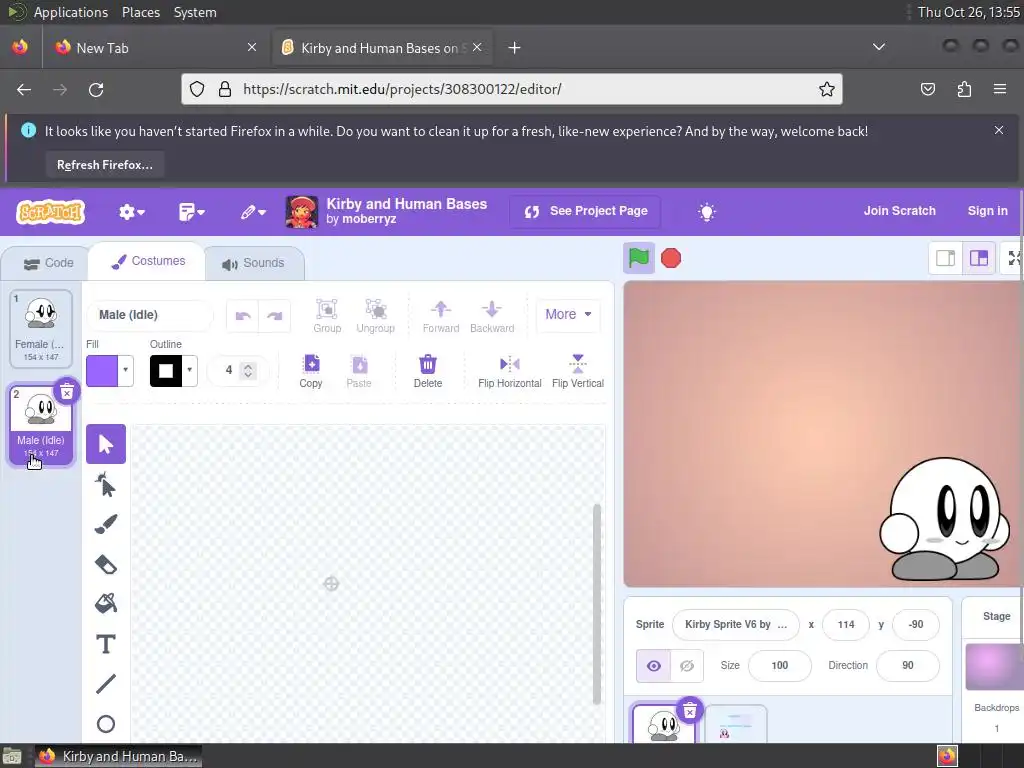The image size is (1024, 768).
Task: Switch to the Code tab
Action: coord(48,263)
